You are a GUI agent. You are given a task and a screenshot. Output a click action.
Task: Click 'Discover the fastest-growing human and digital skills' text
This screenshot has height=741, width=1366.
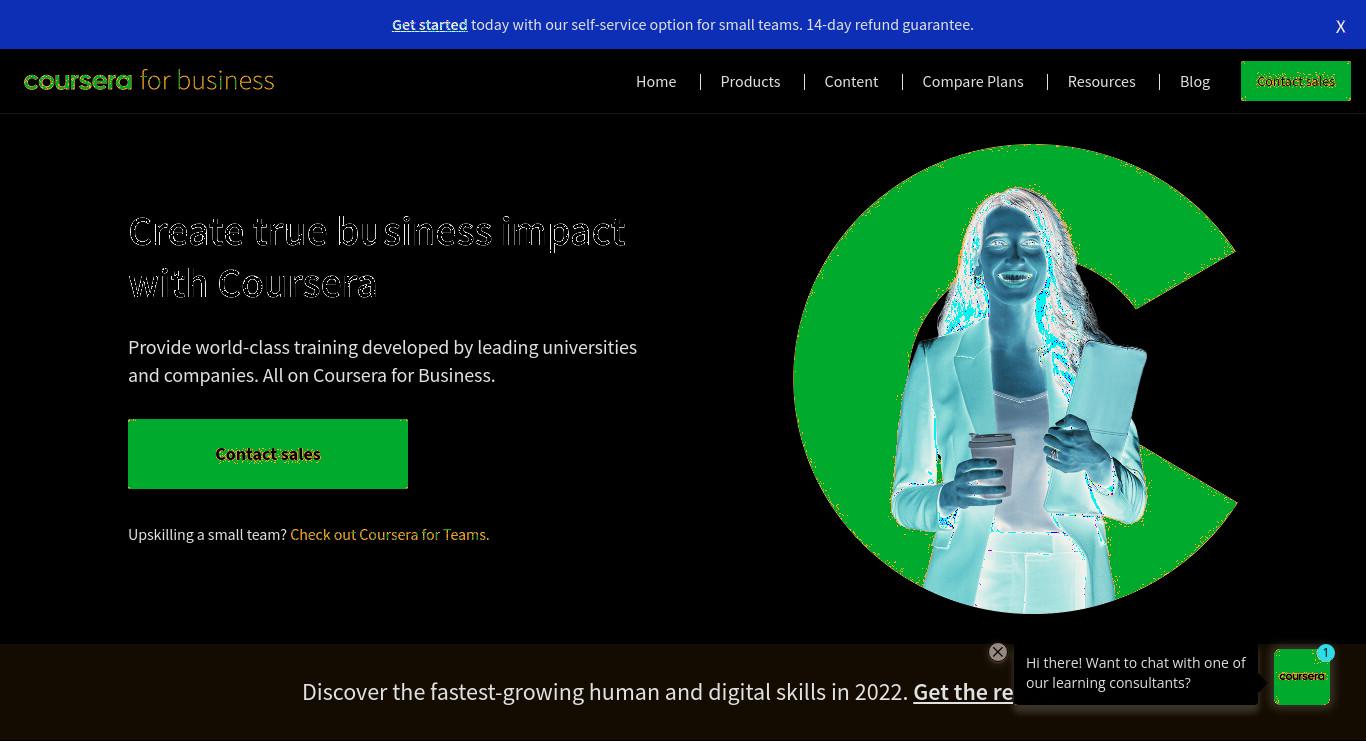tap(605, 692)
